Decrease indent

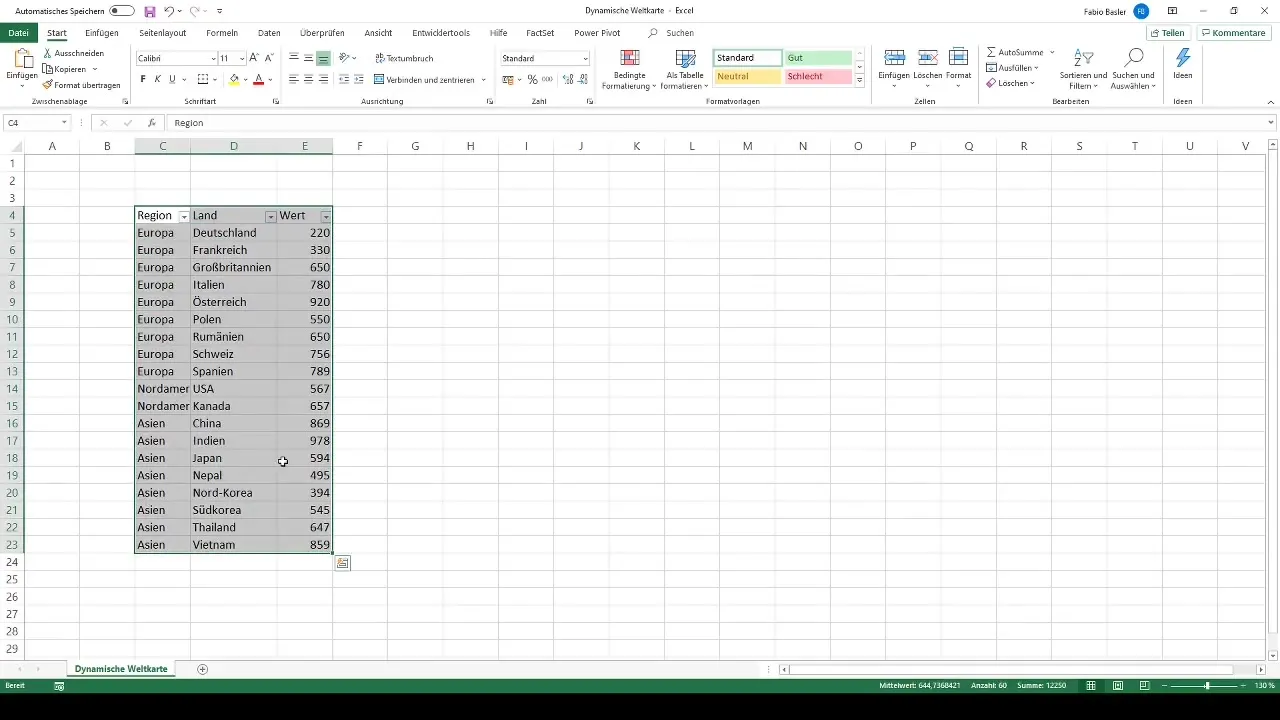[x=344, y=79]
